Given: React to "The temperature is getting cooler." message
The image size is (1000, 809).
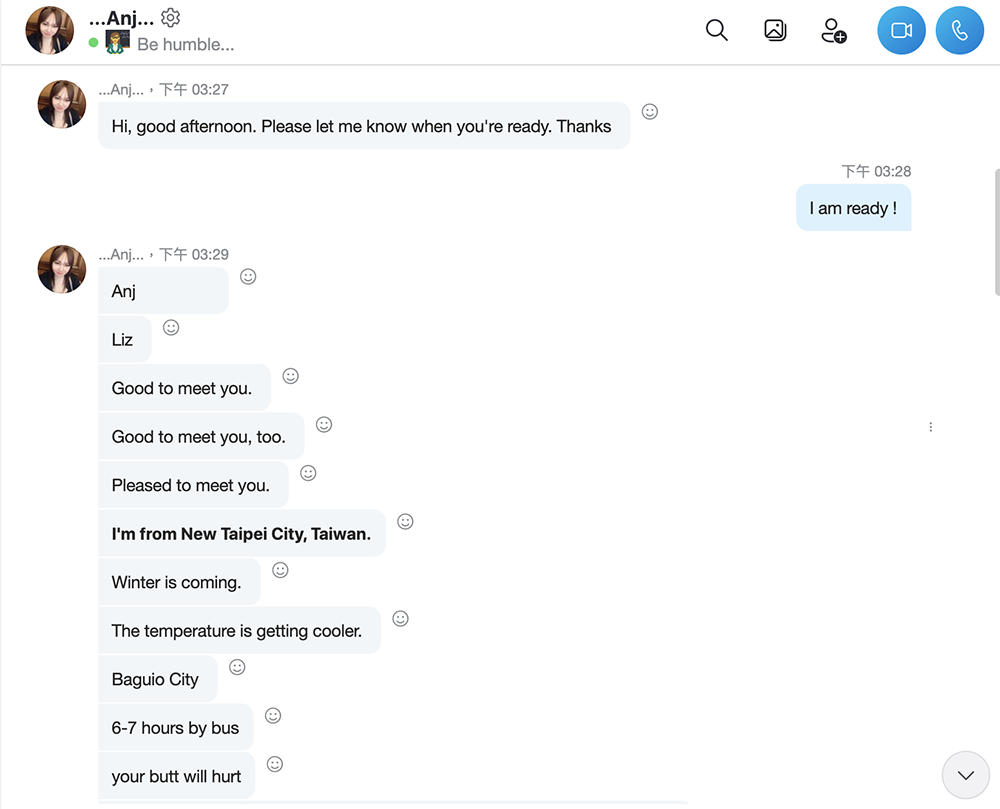Looking at the screenshot, I should [x=400, y=618].
